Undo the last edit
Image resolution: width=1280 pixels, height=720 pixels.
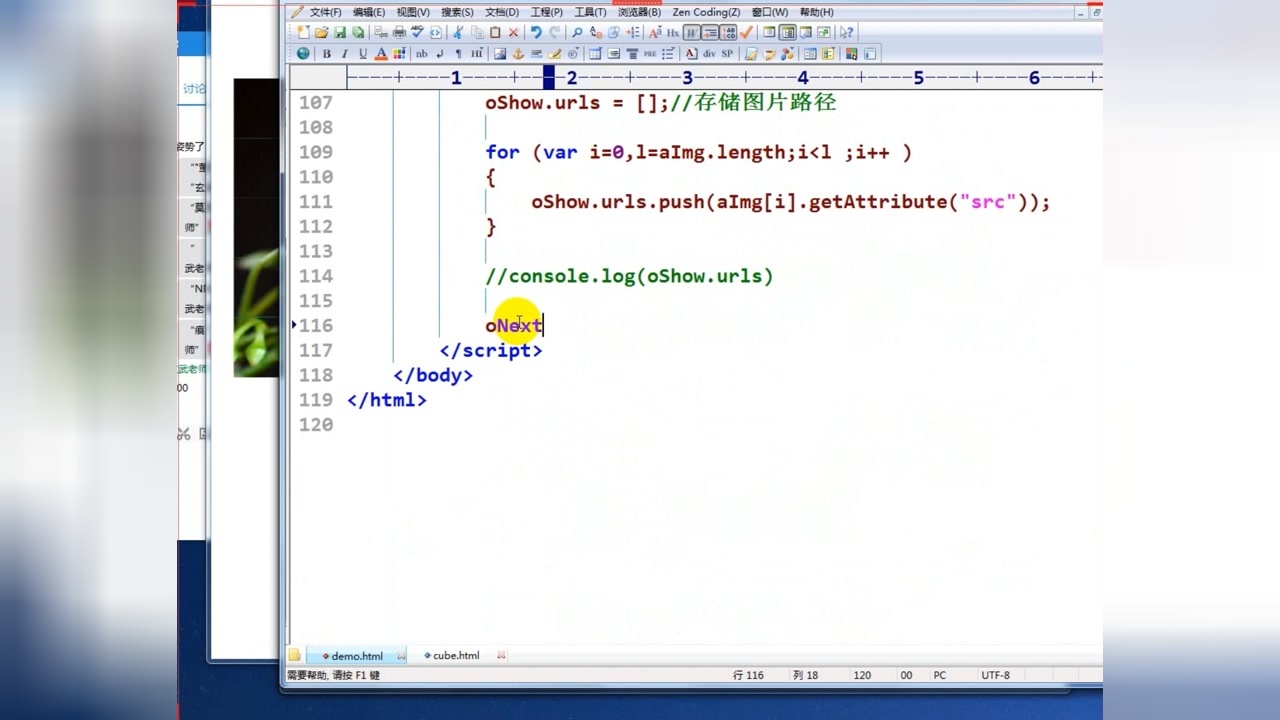pos(536,33)
